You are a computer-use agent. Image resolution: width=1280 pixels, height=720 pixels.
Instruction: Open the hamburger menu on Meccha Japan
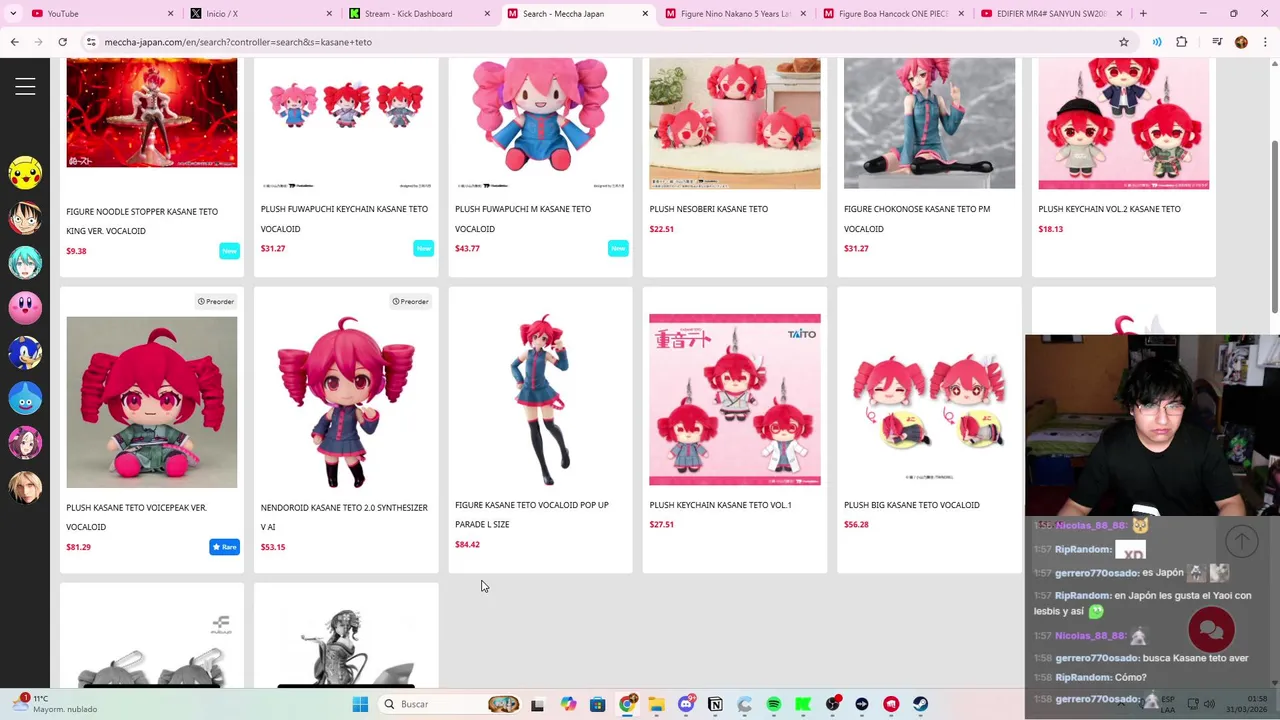pos(25,87)
